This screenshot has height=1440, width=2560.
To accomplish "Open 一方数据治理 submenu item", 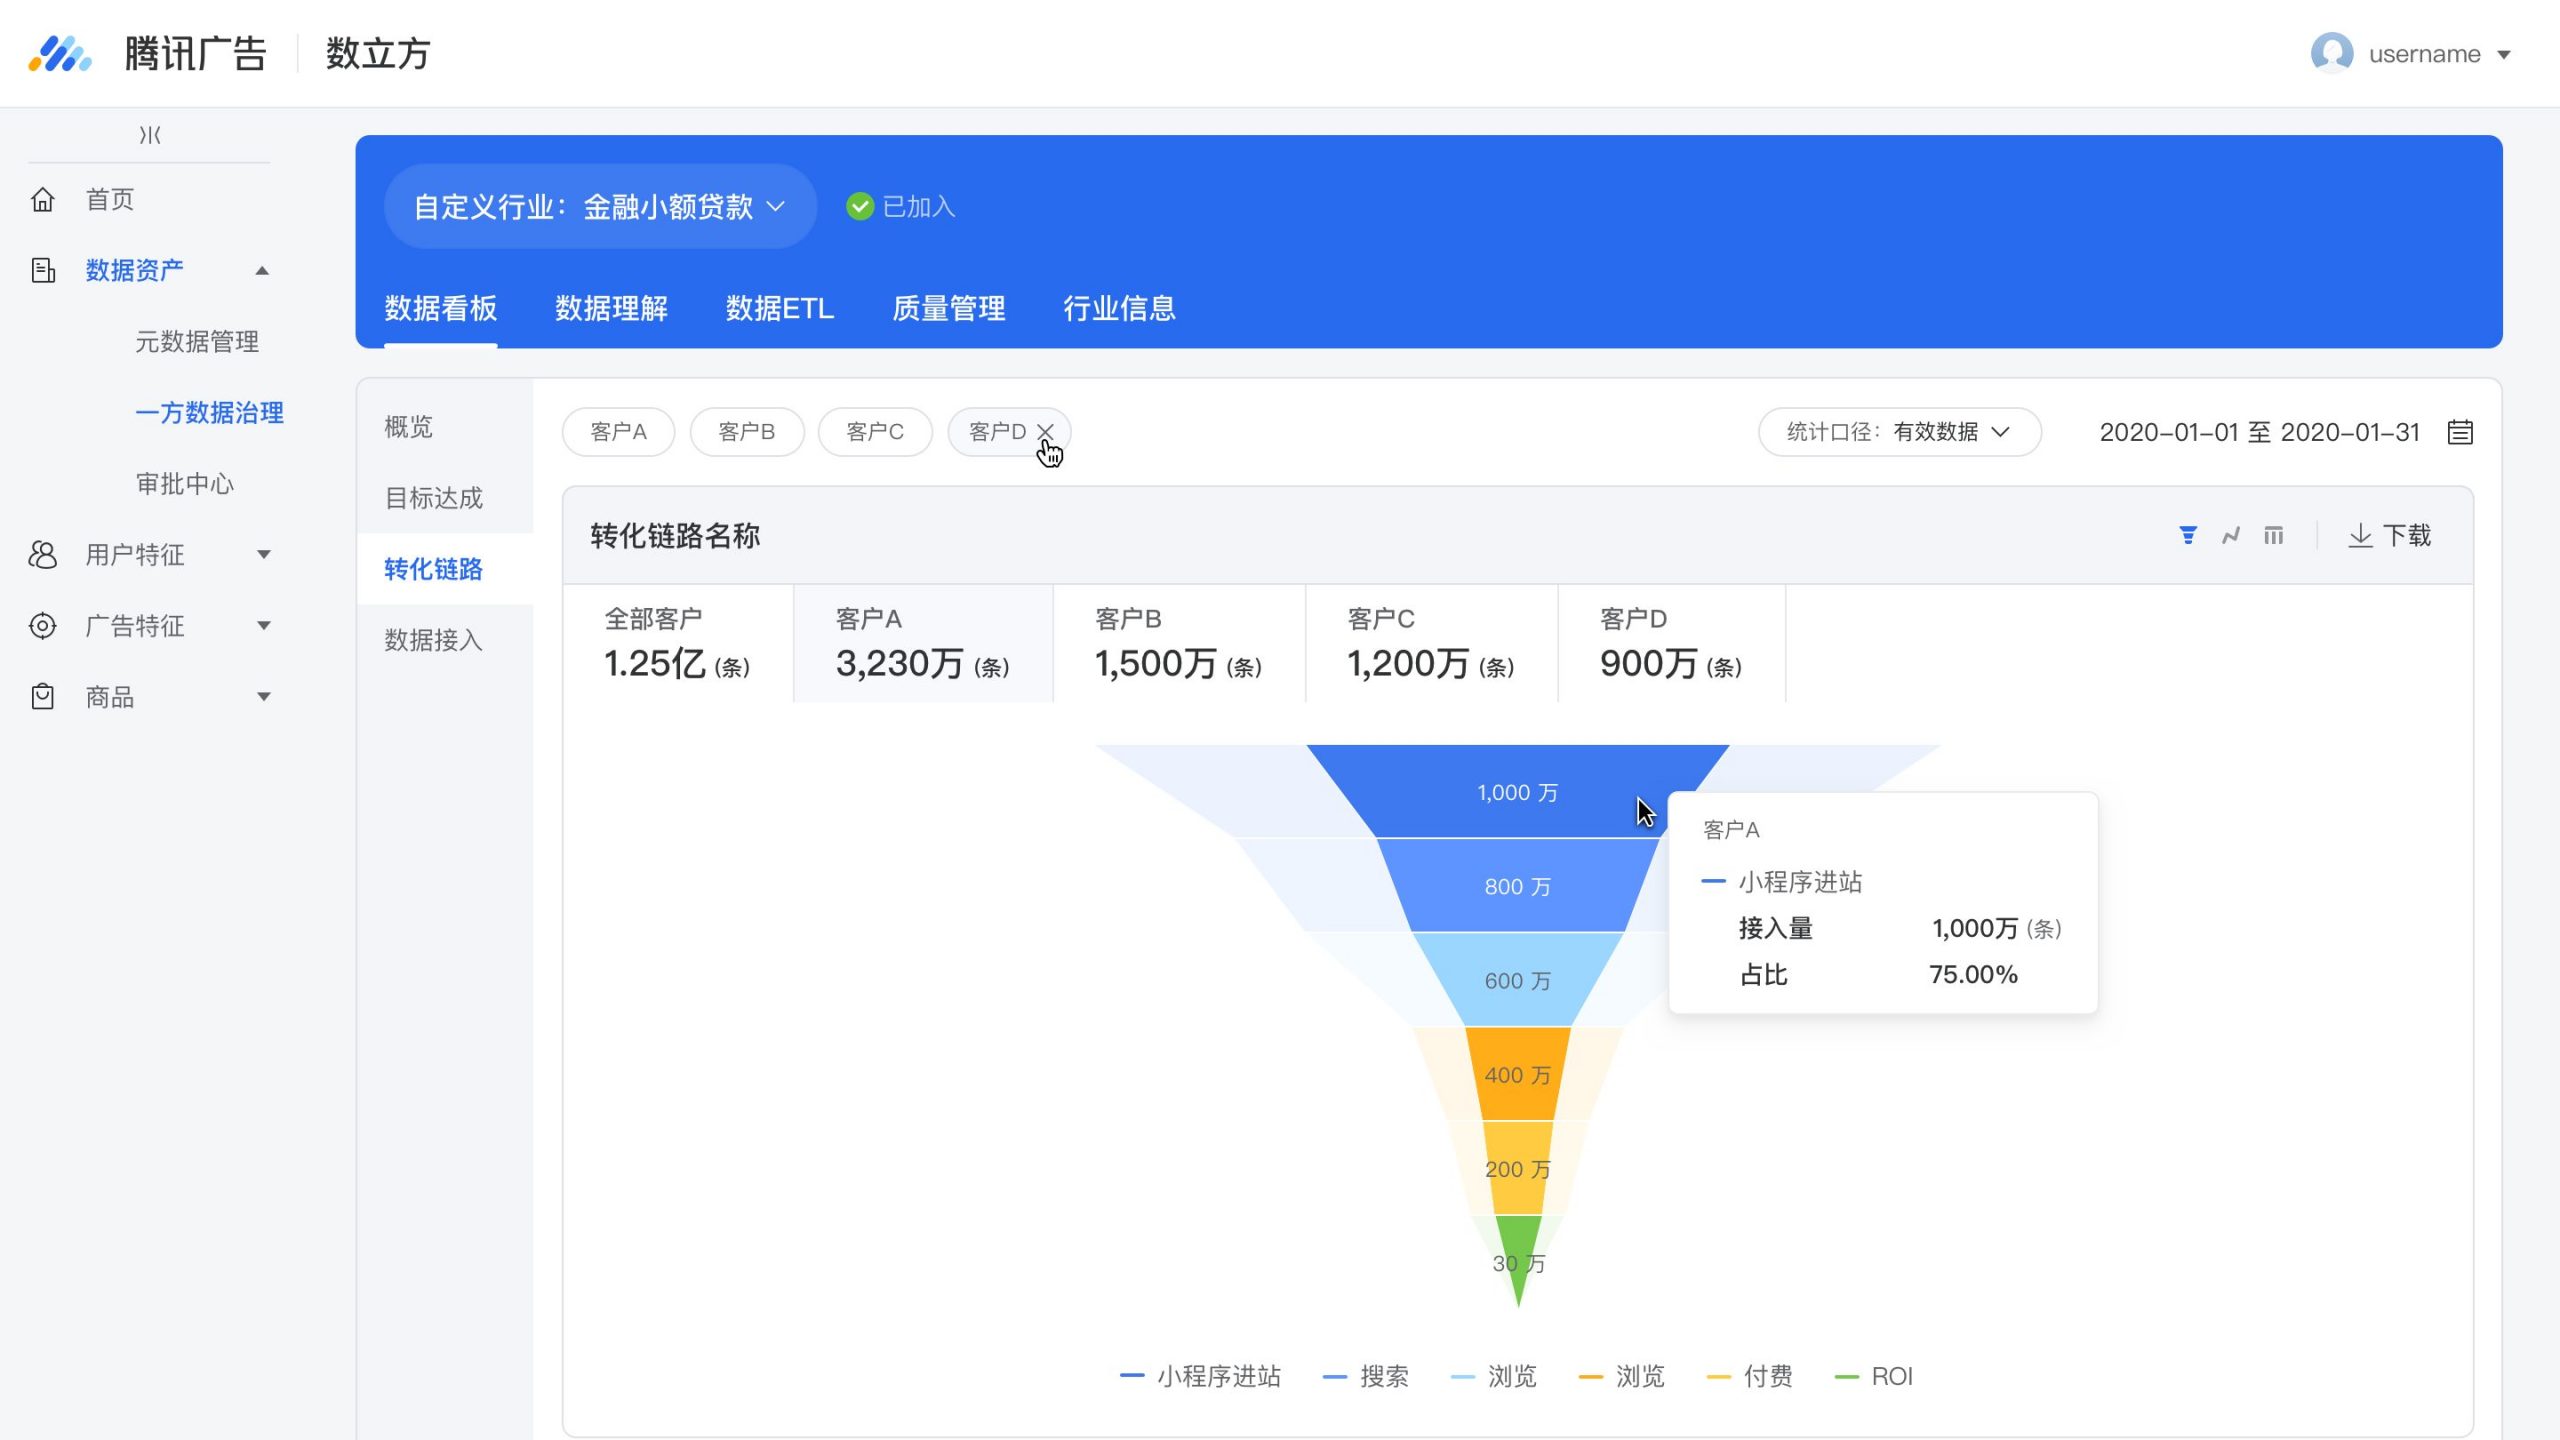I will (x=209, y=413).
